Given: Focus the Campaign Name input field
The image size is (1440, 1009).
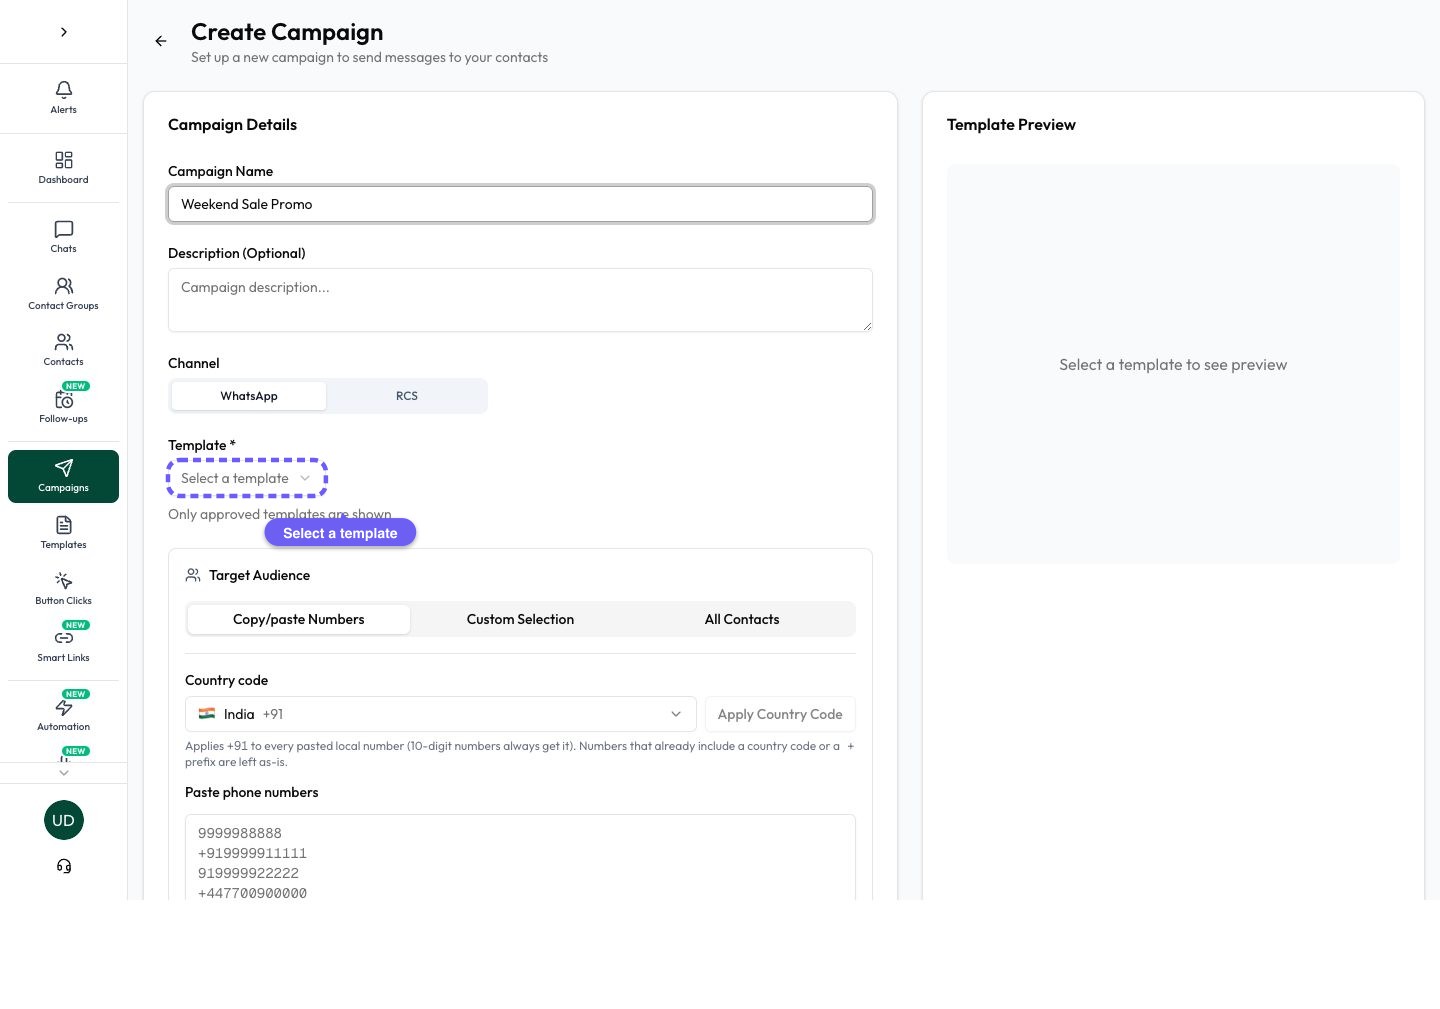Looking at the screenshot, I should [520, 204].
